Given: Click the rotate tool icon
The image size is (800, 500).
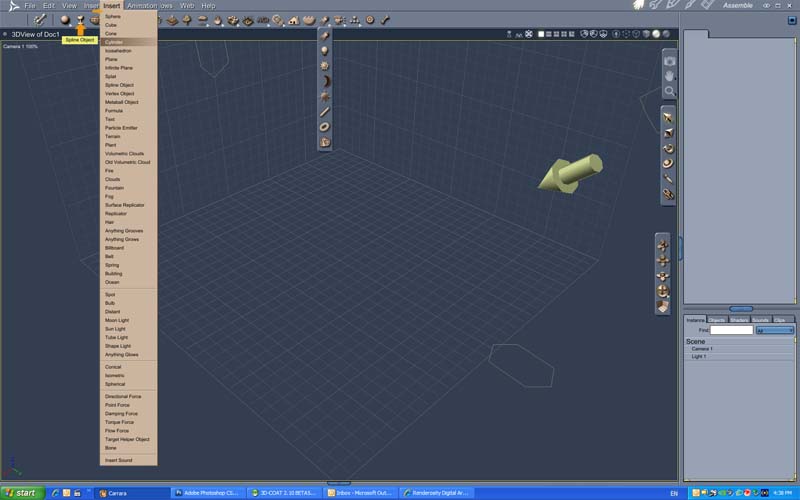Looking at the screenshot, I should pyautogui.click(x=668, y=148).
